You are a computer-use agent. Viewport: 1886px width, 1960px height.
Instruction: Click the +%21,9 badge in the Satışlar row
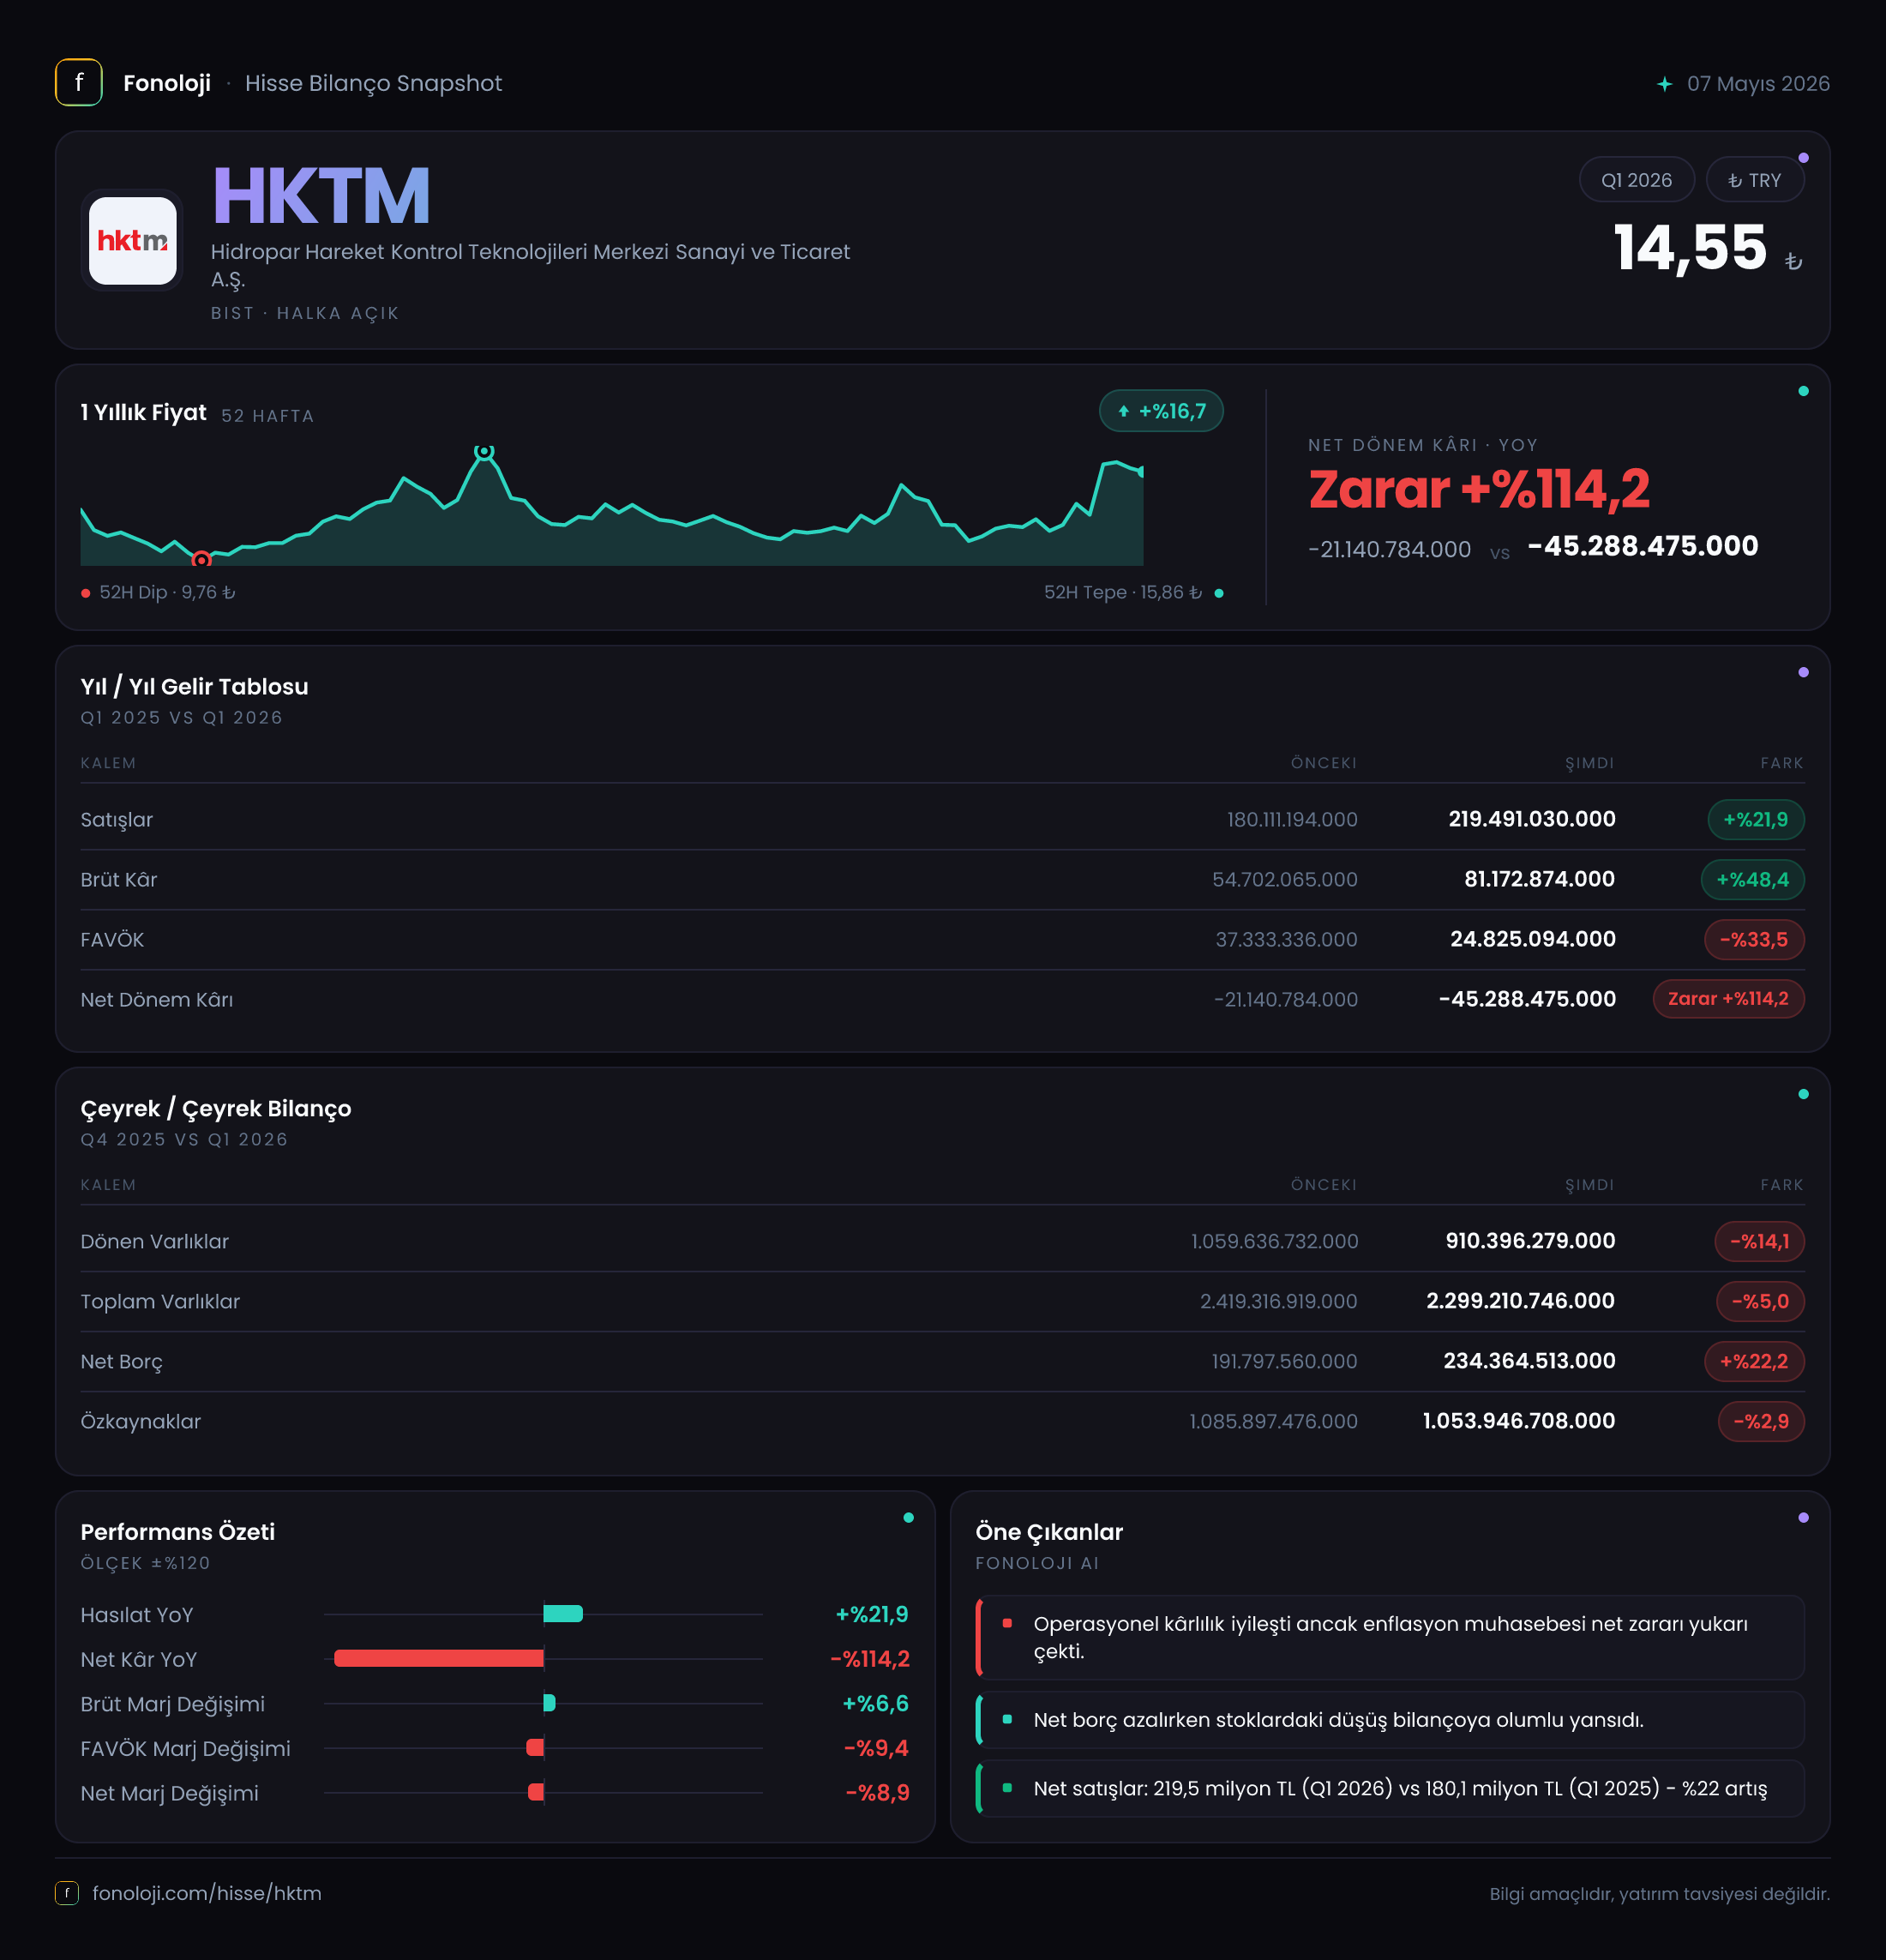point(1755,820)
